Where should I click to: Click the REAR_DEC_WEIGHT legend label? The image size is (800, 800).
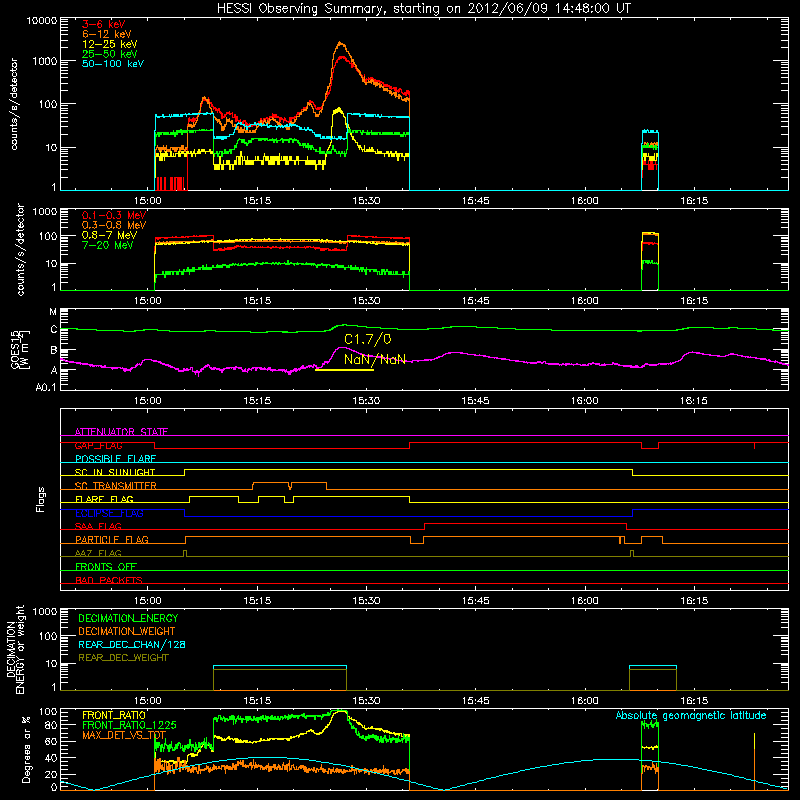pos(123,658)
